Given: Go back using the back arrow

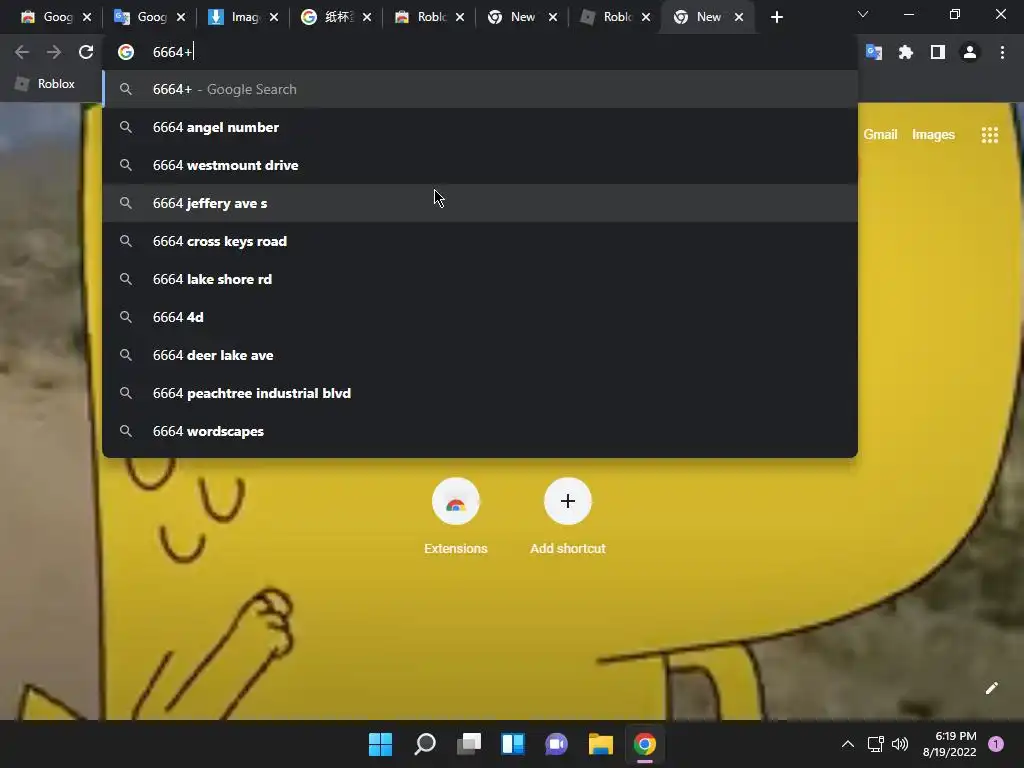Looking at the screenshot, I should (22, 52).
